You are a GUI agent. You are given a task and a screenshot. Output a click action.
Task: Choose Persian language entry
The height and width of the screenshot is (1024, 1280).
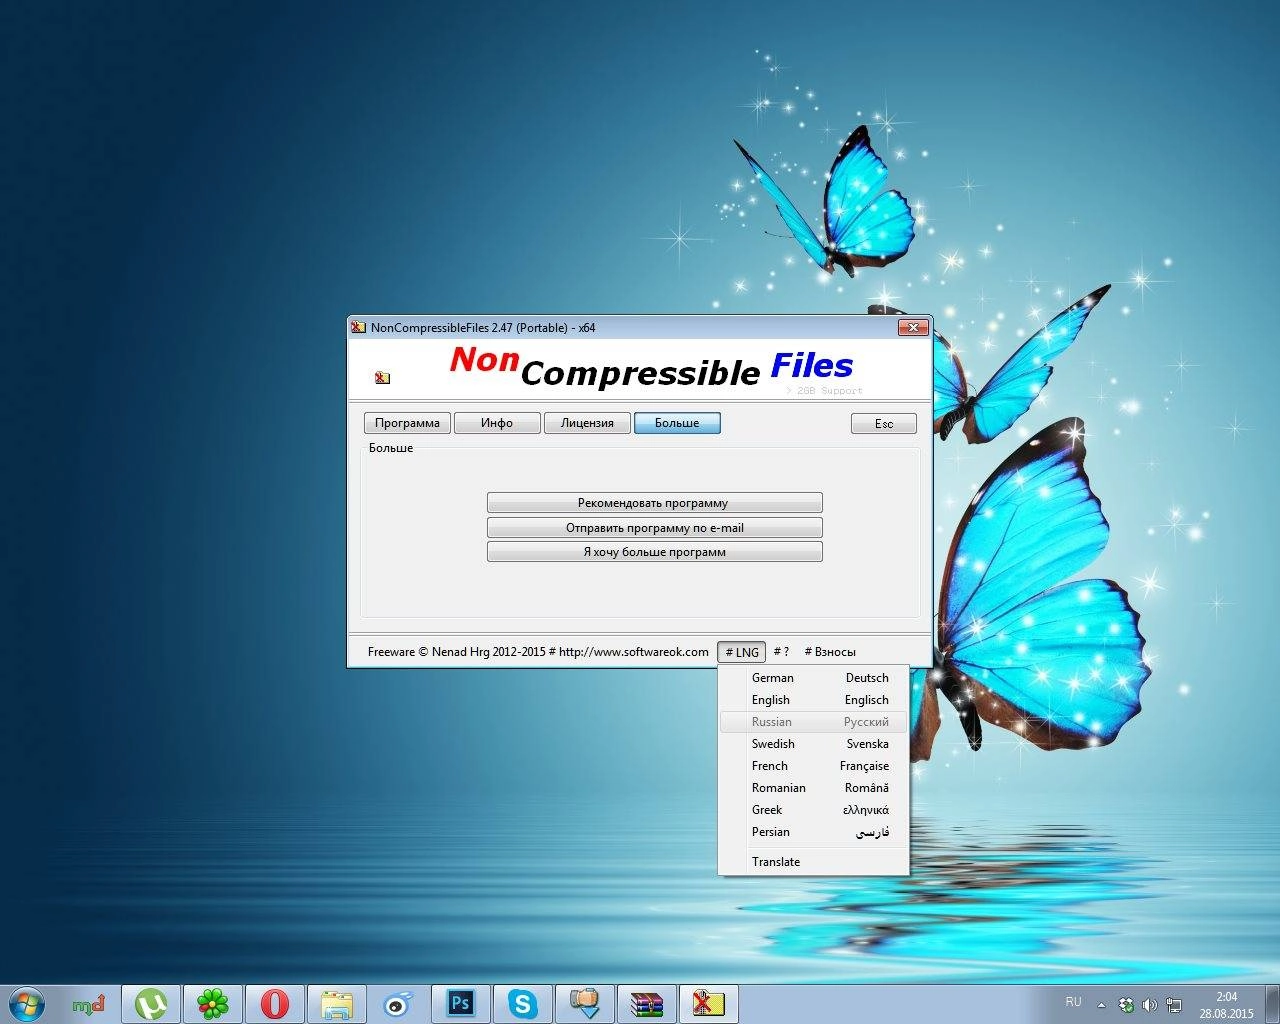[813, 832]
